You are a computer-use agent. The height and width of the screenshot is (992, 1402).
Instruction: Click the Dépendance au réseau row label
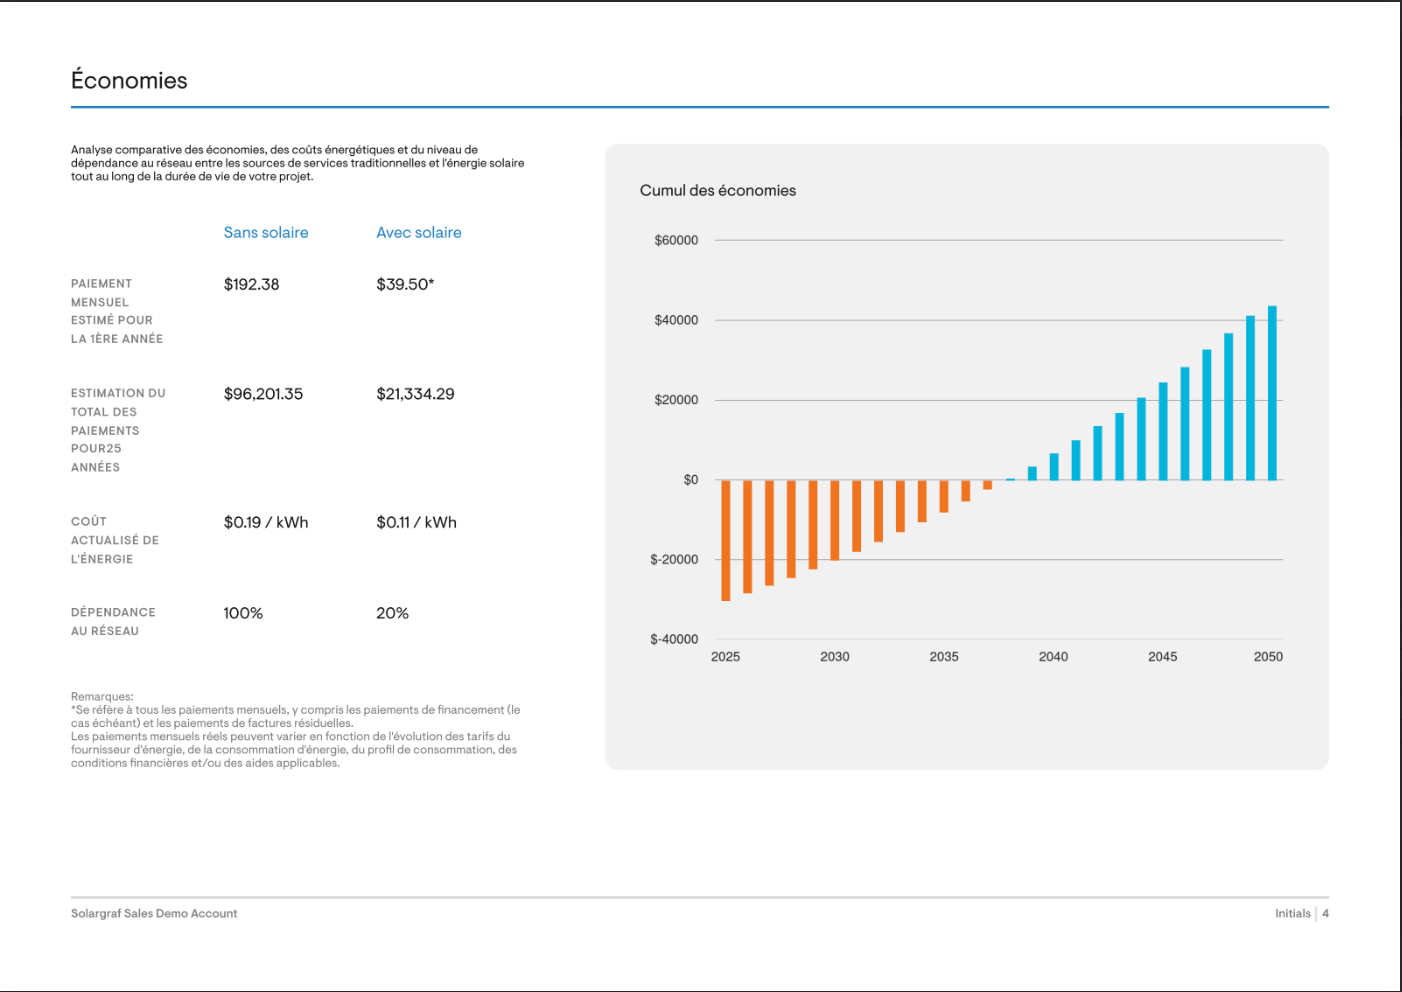(x=112, y=621)
